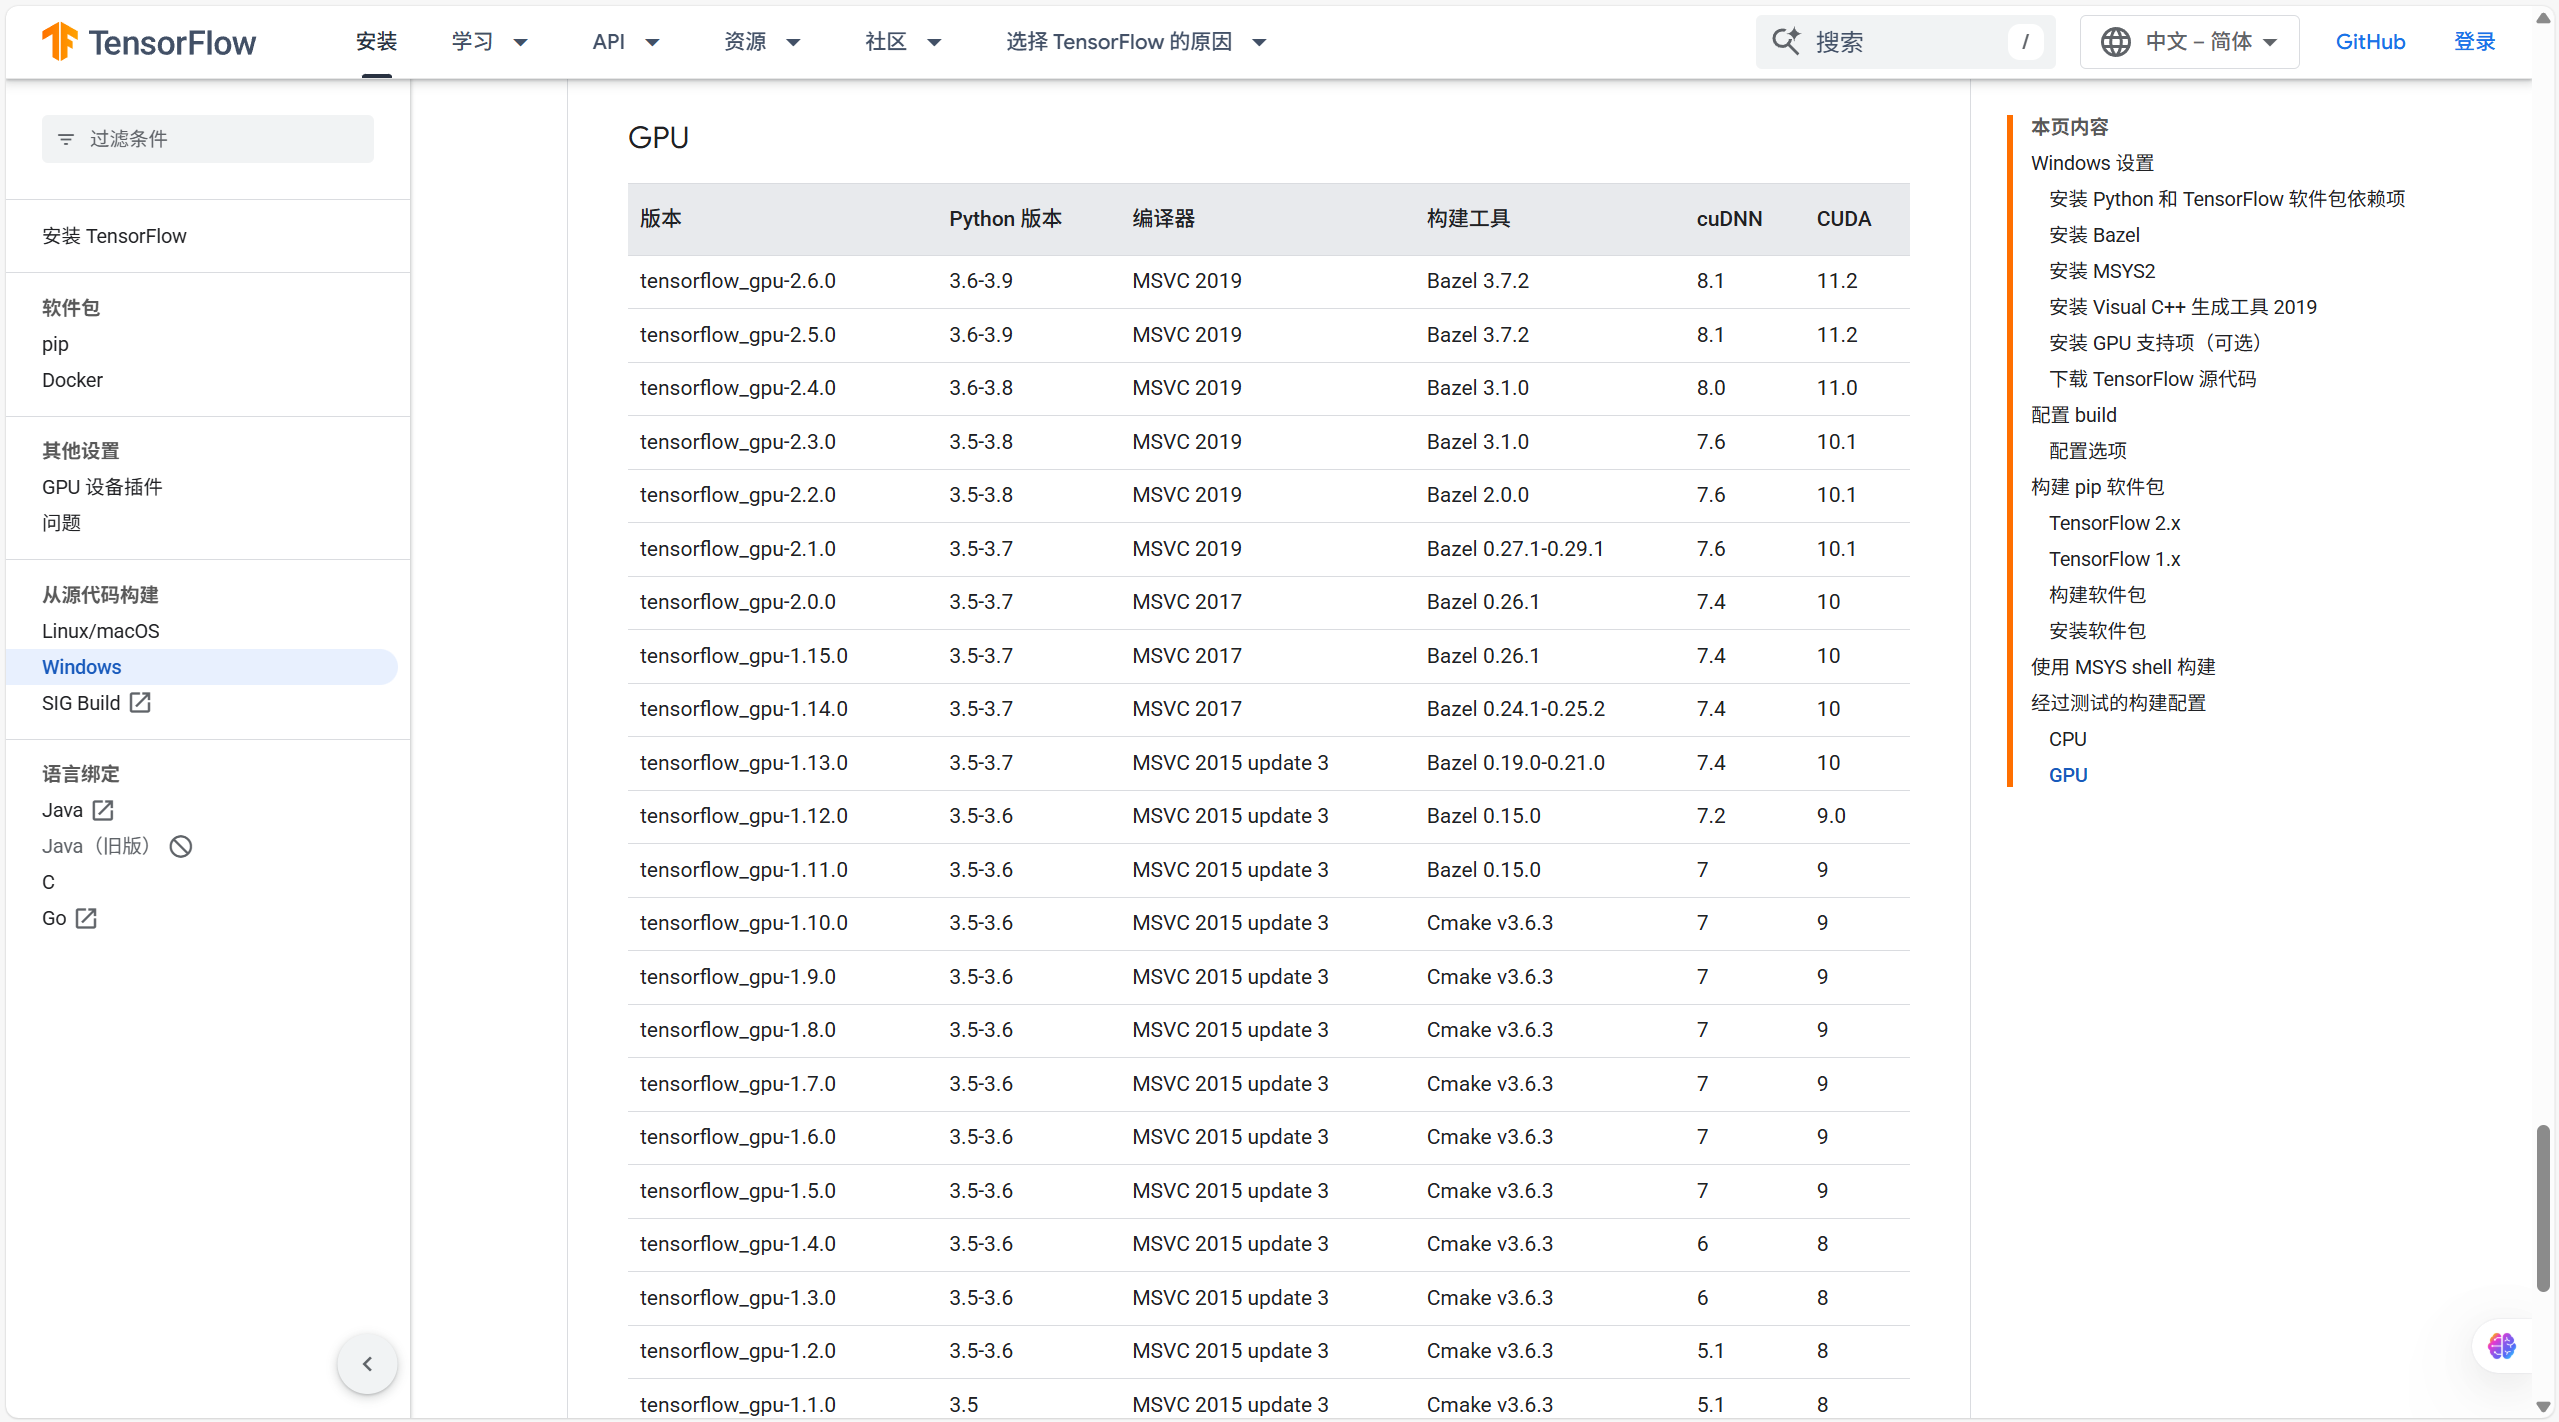Jump to Windows 设置 section

(x=2092, y=163)
